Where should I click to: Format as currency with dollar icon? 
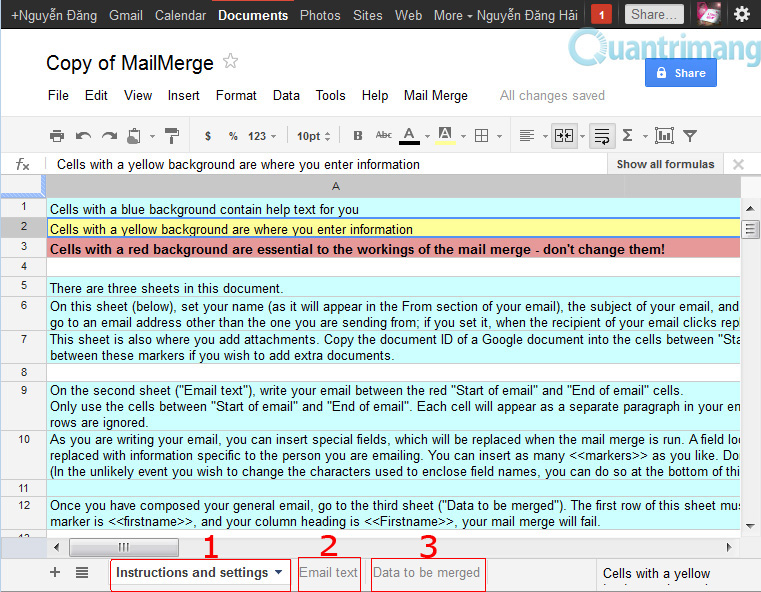click(208, 136)
